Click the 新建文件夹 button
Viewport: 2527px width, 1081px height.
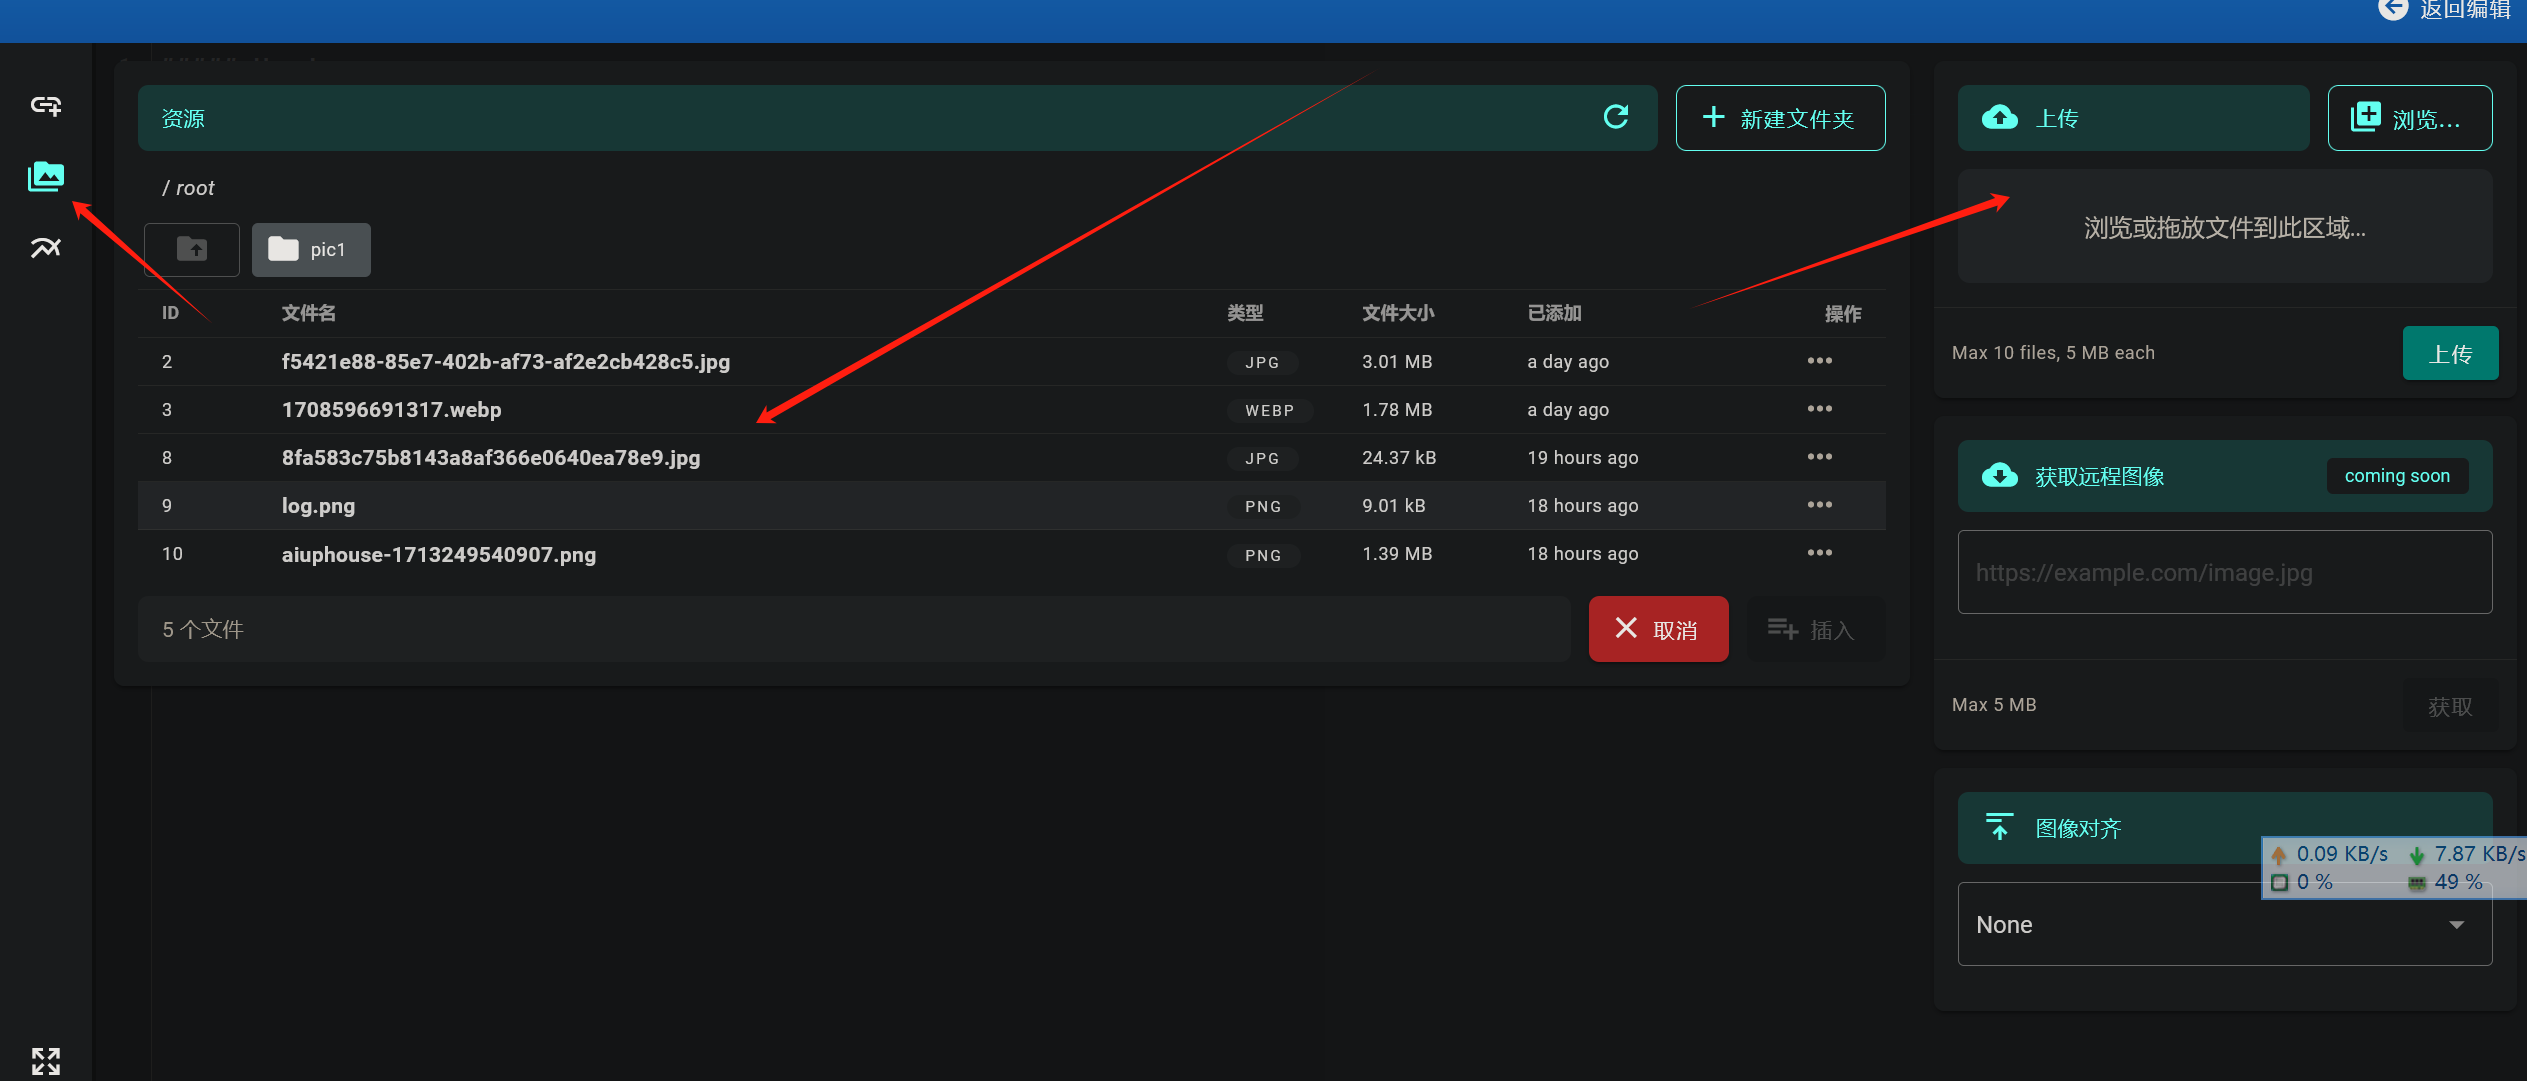click(x=1780, y=118)
